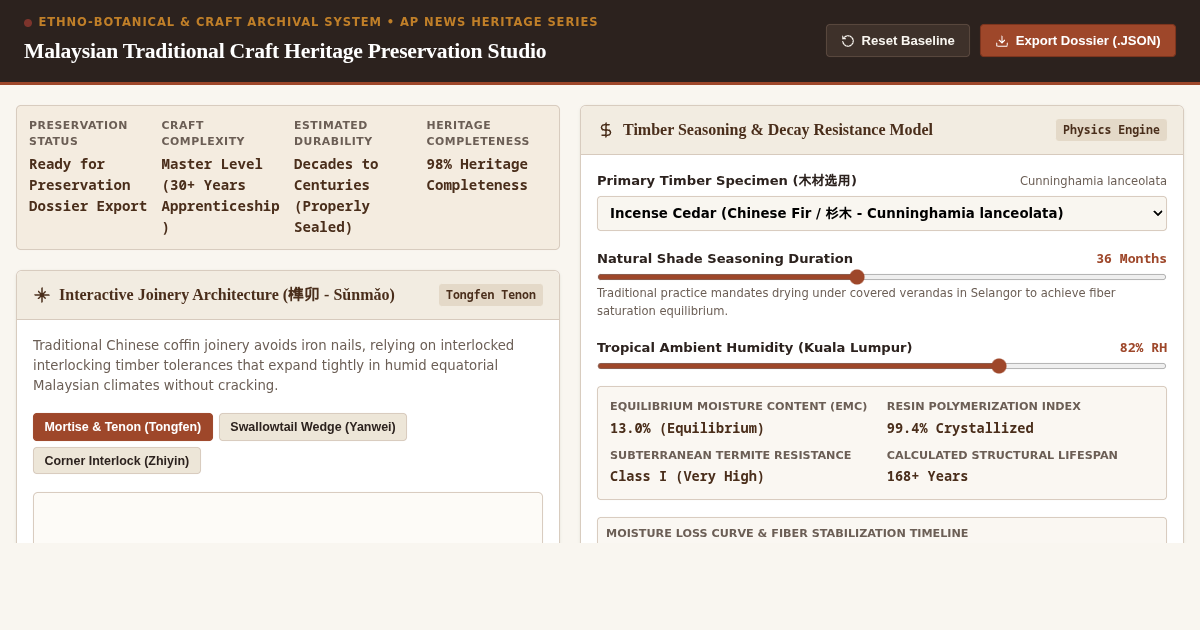
Task: Click '99.4% Crystallized' resin index value
Action: [x=960, y=428]
